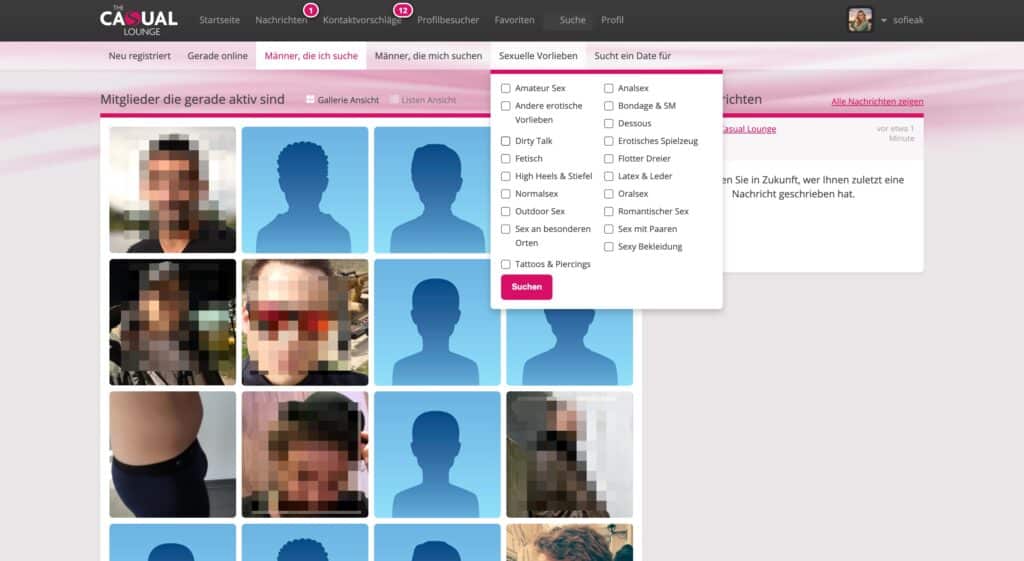
Task: Check Analsex option
Action: (609, 88)
